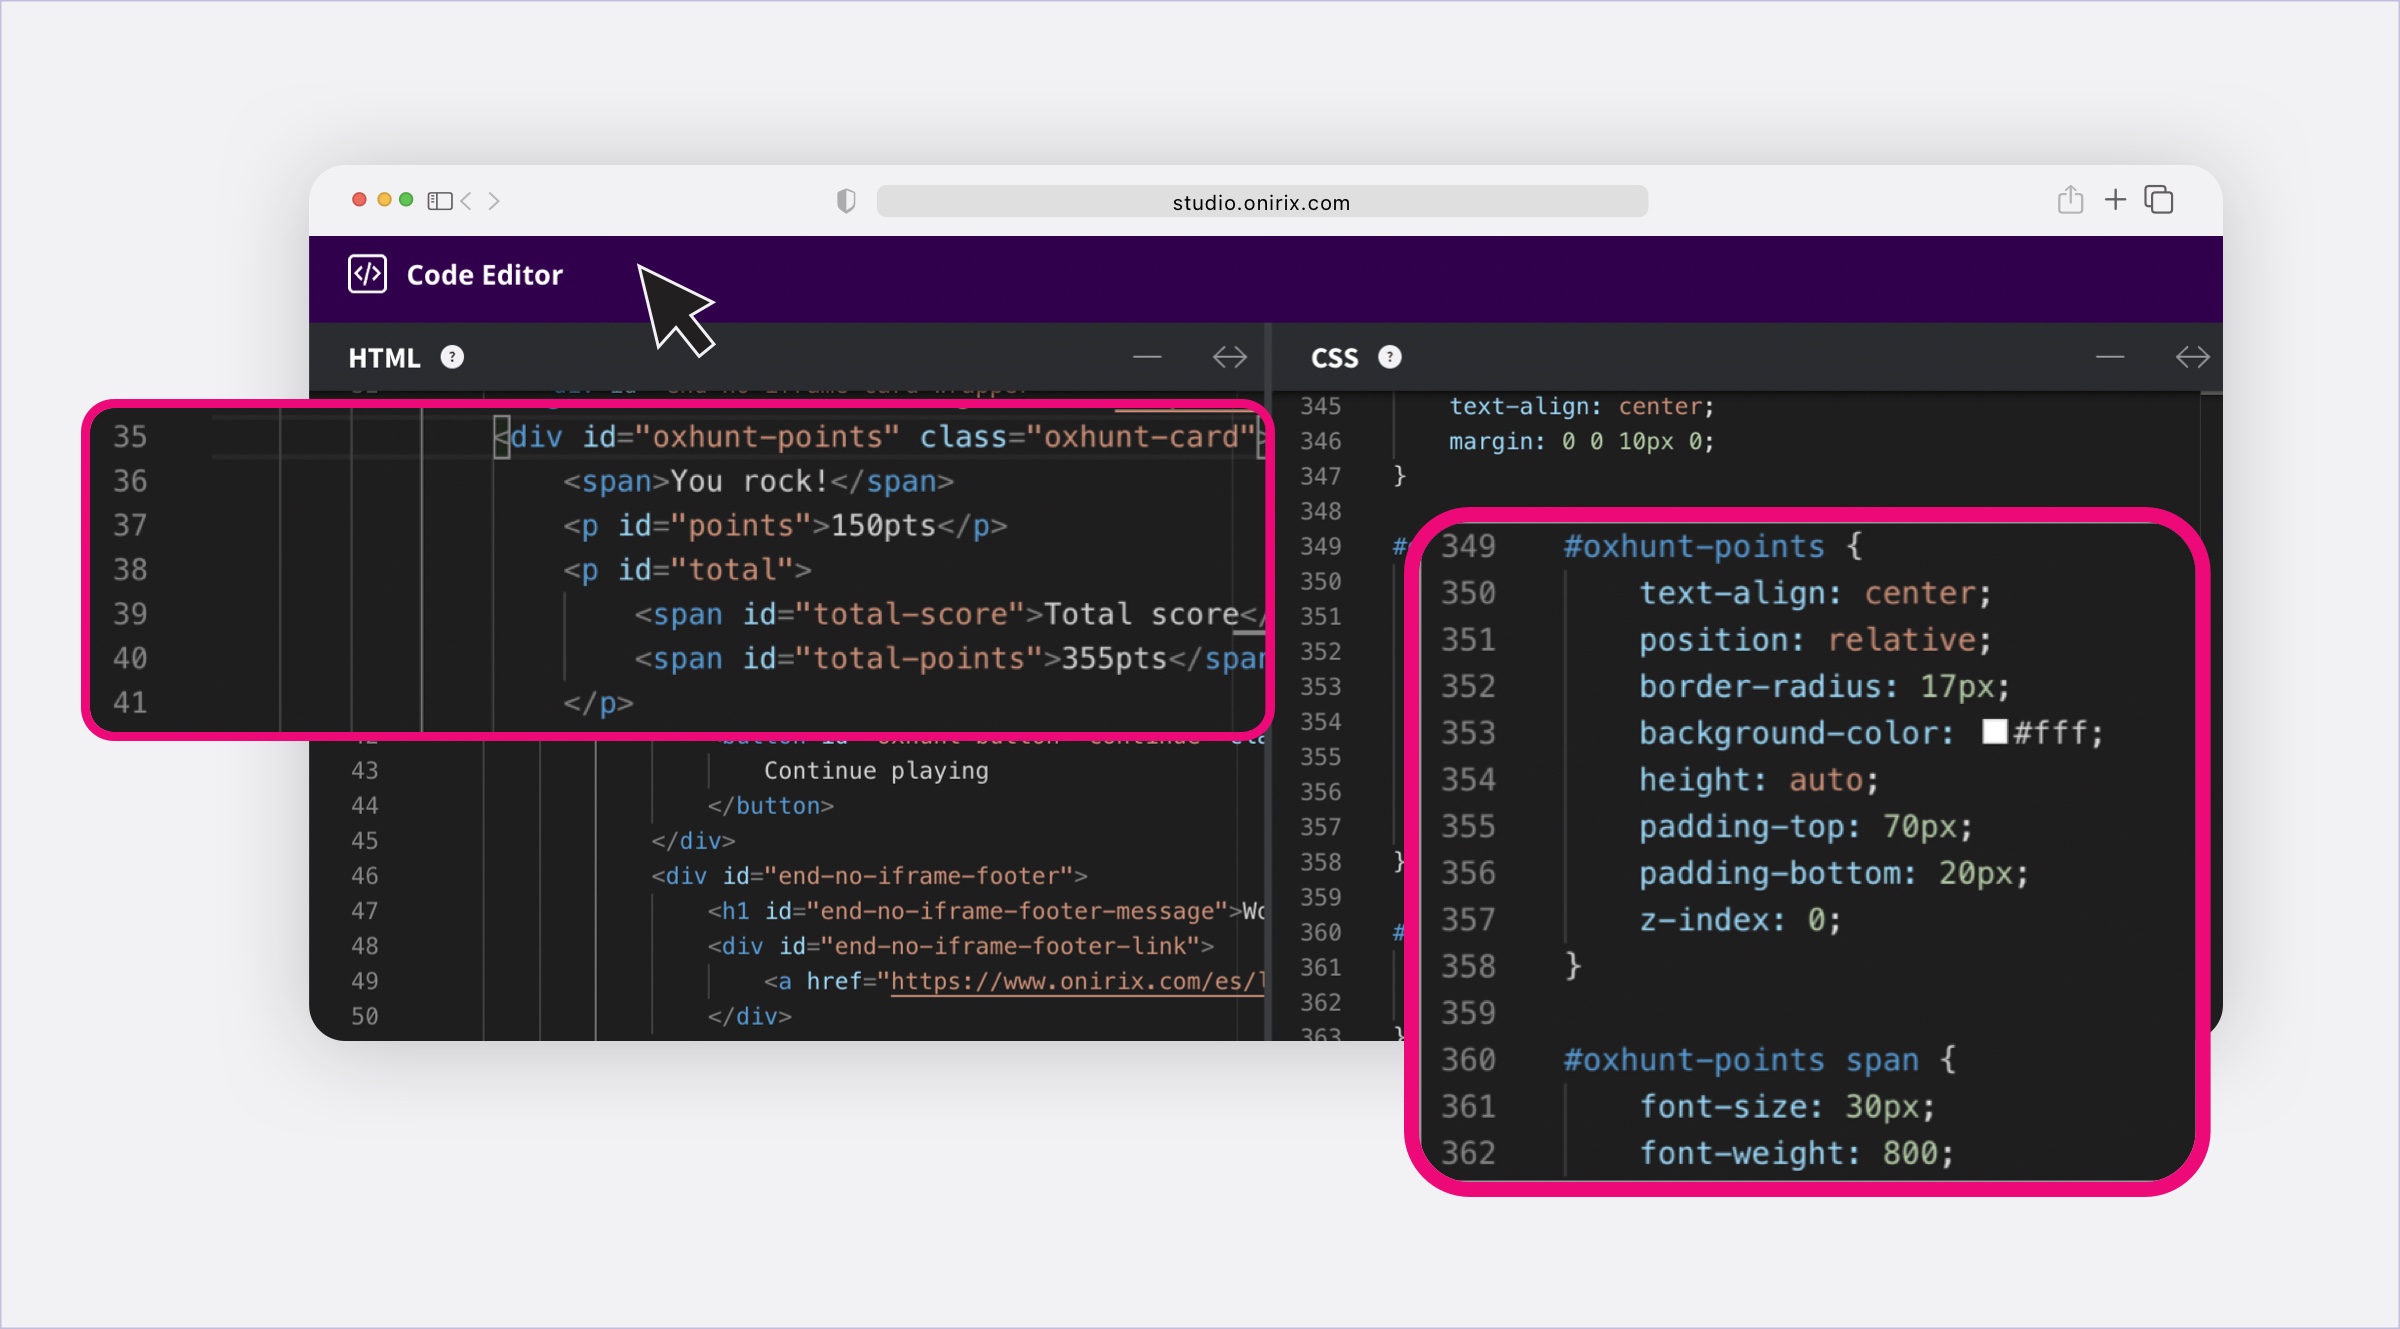The width and height of the screenshot is (2400, 1329).
Task: Go forward in browser history
Action: point(494,201)
